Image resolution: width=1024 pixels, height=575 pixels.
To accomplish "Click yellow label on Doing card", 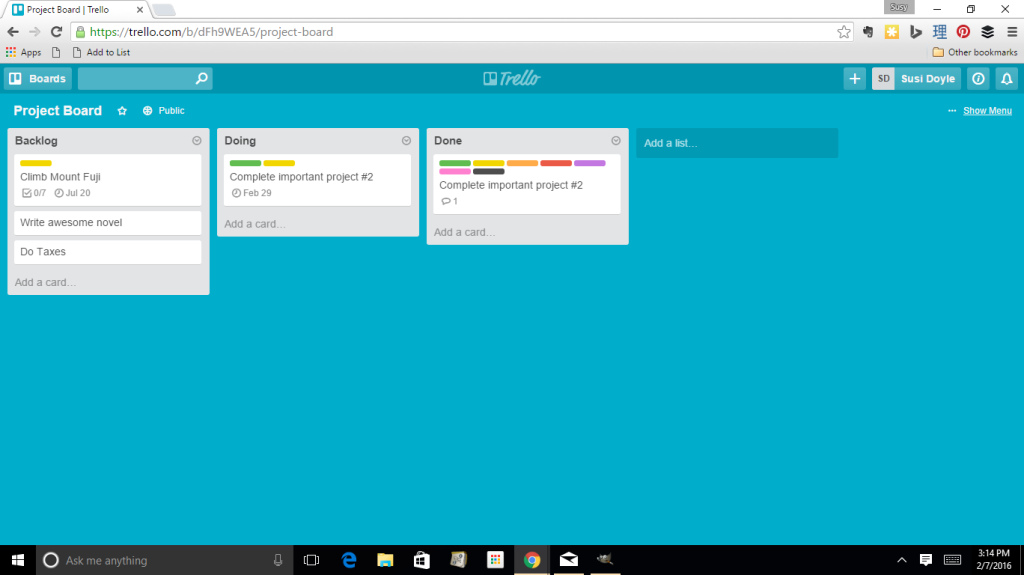I will coord(280,163).
